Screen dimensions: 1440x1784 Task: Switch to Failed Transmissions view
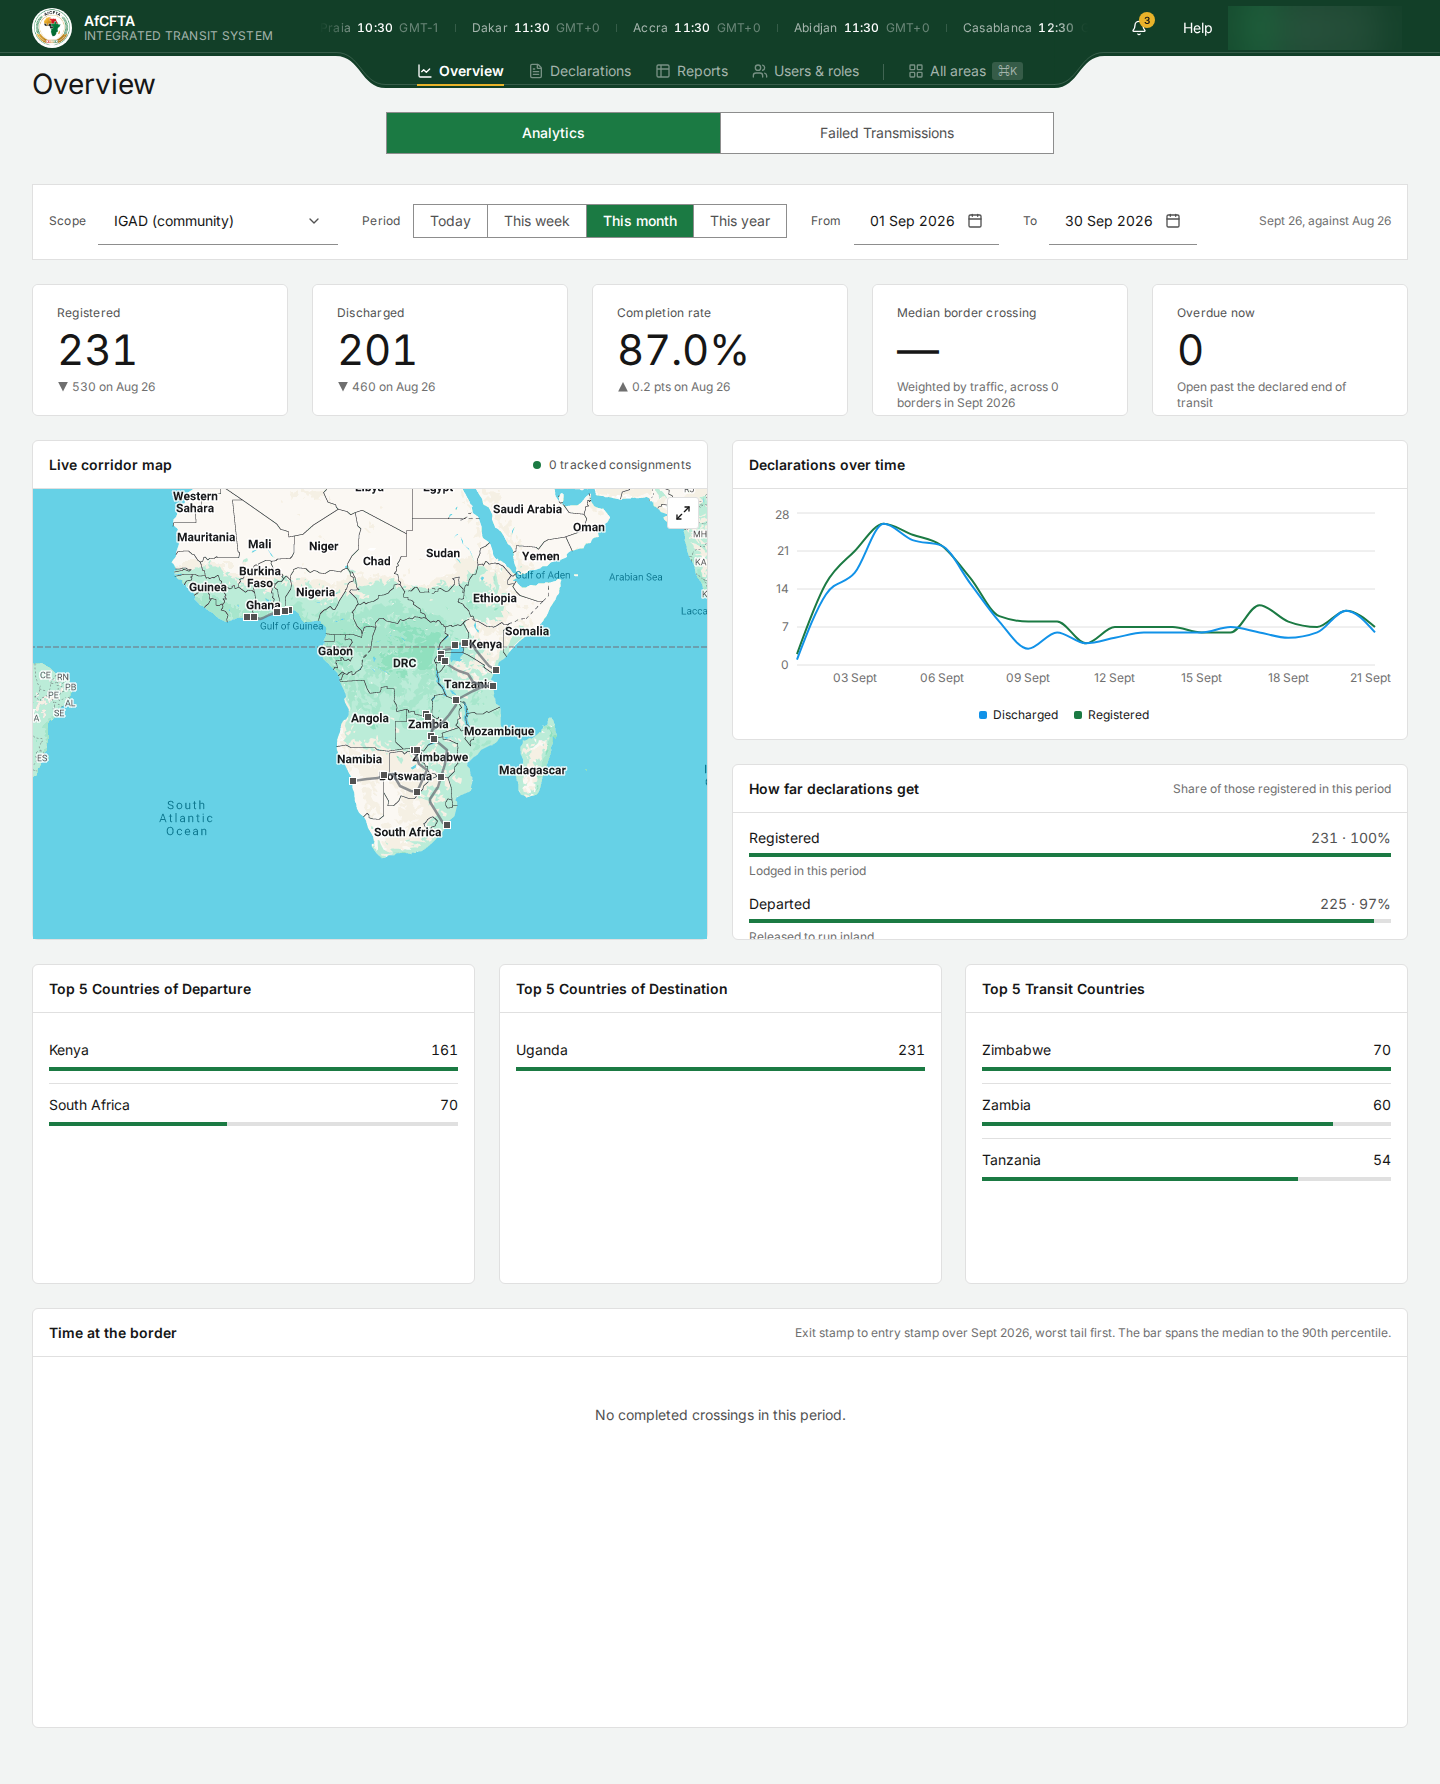click(887, 133)
